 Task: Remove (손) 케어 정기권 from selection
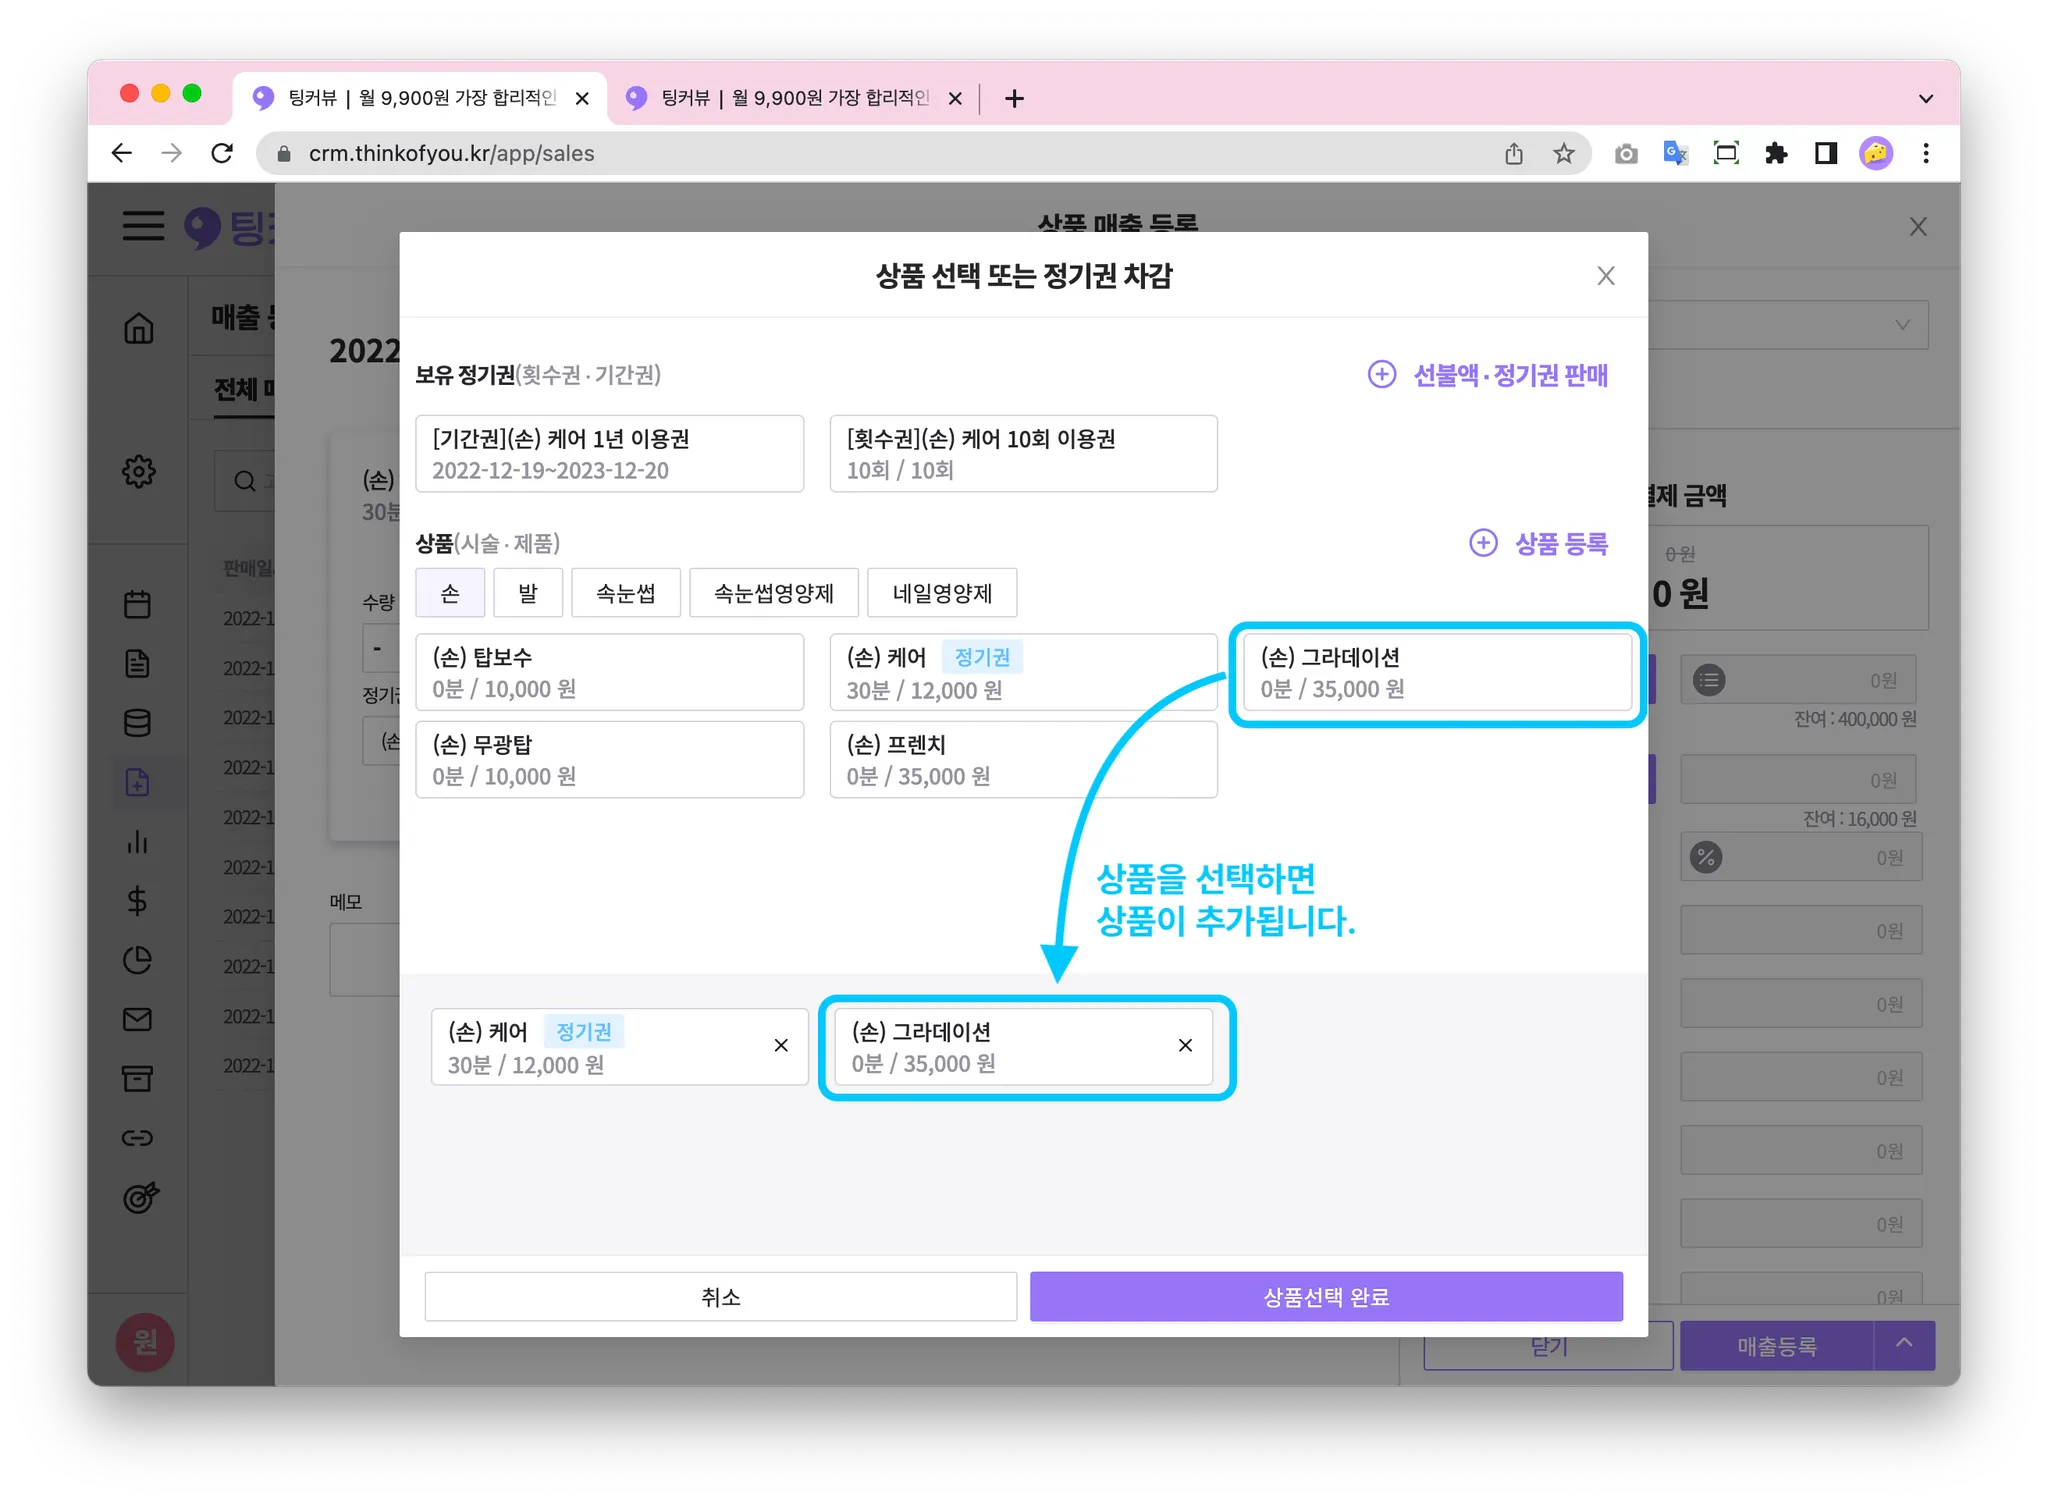tap(781, 1045)
